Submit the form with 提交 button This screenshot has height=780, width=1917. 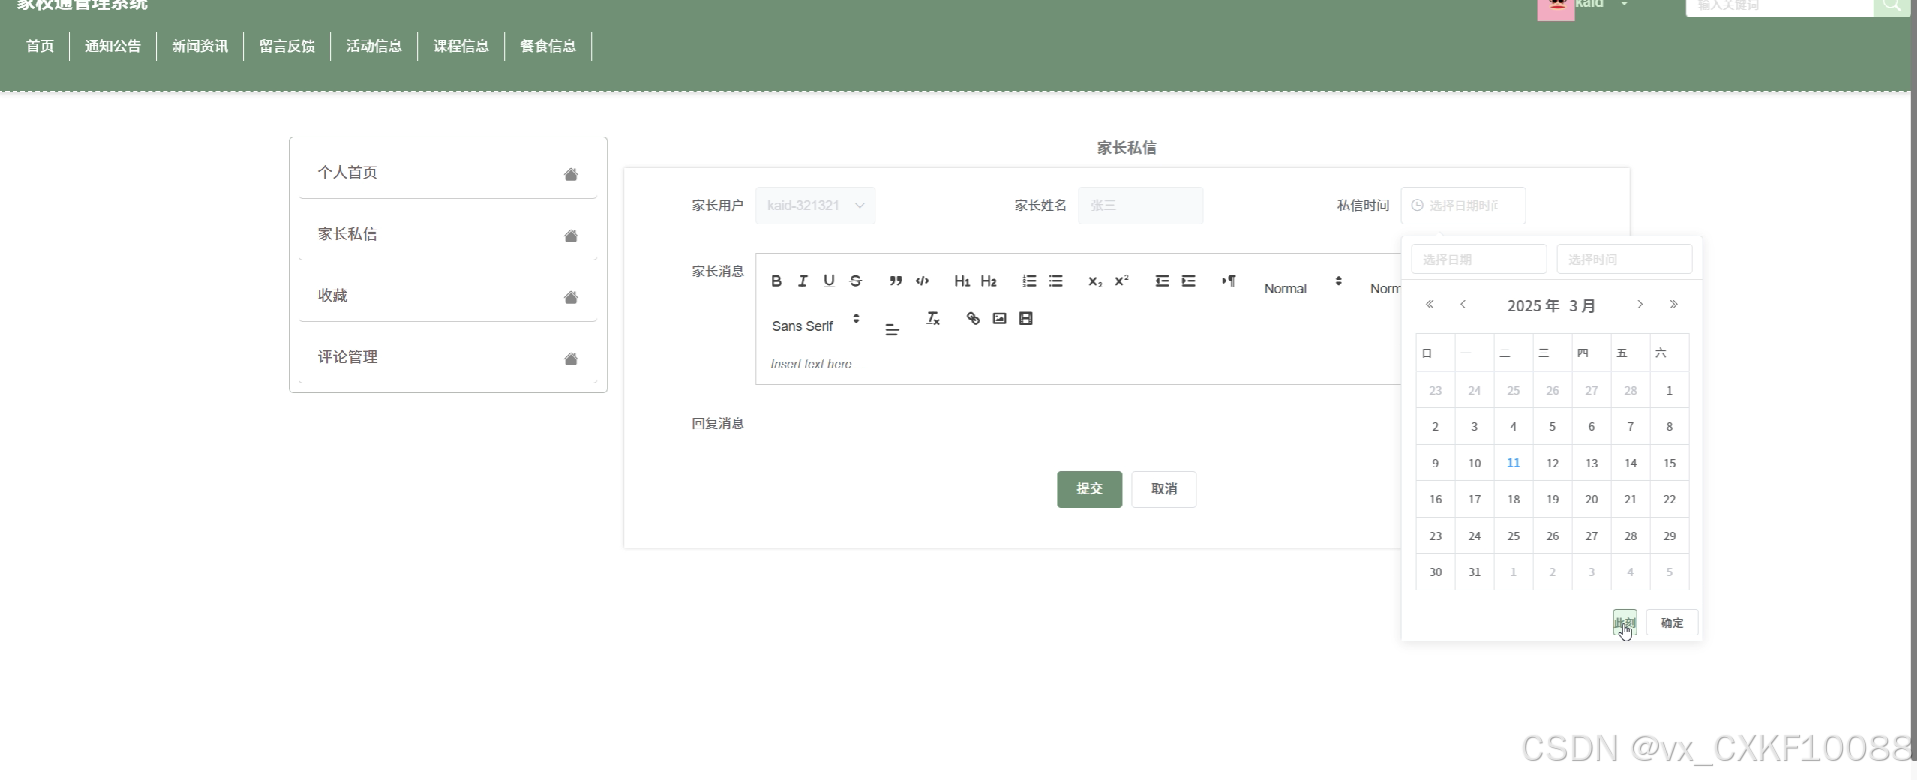[1089, 489]
